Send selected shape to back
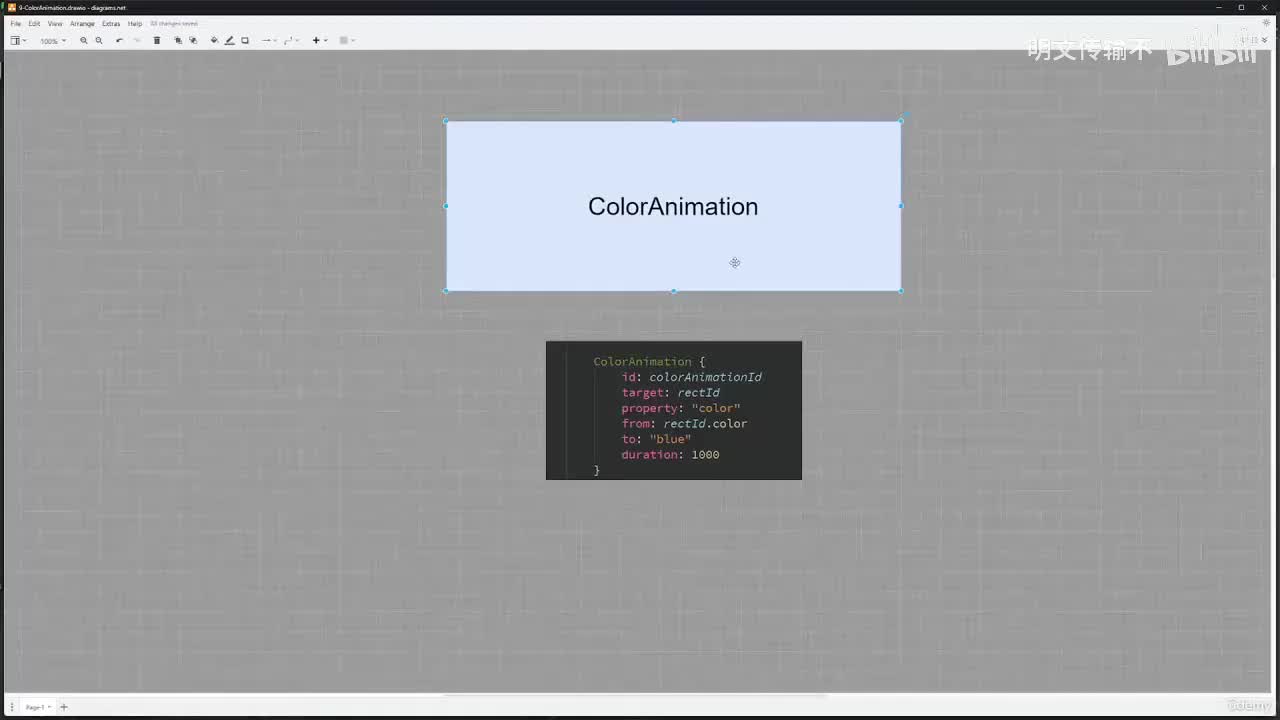This screenshot has width=1280, height=720. (x=193, y=41)
